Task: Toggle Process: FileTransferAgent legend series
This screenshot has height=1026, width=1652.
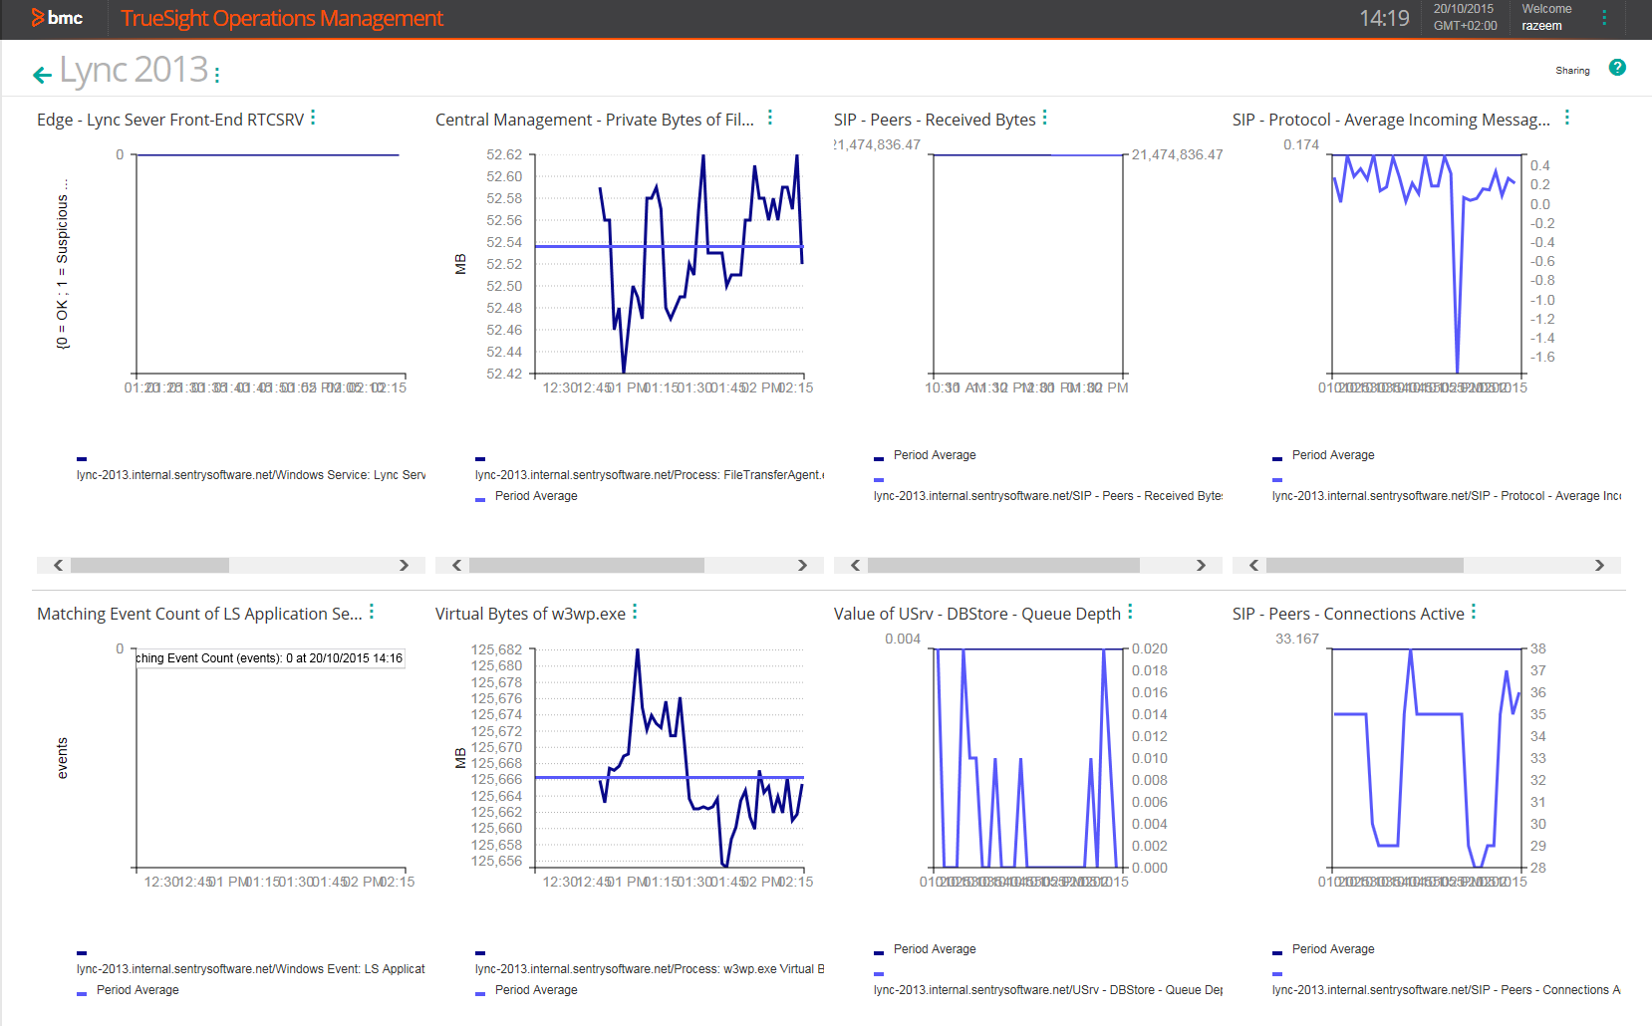Action: tap(649, 475)
